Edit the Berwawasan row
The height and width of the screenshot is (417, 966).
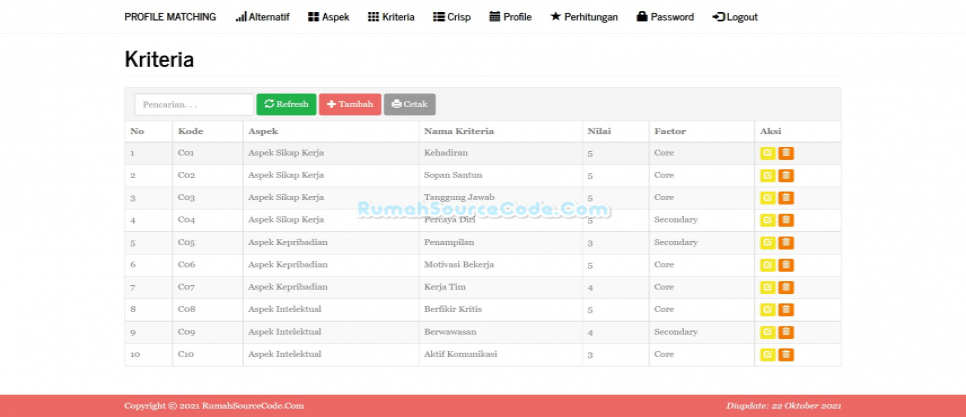point(768,332)
